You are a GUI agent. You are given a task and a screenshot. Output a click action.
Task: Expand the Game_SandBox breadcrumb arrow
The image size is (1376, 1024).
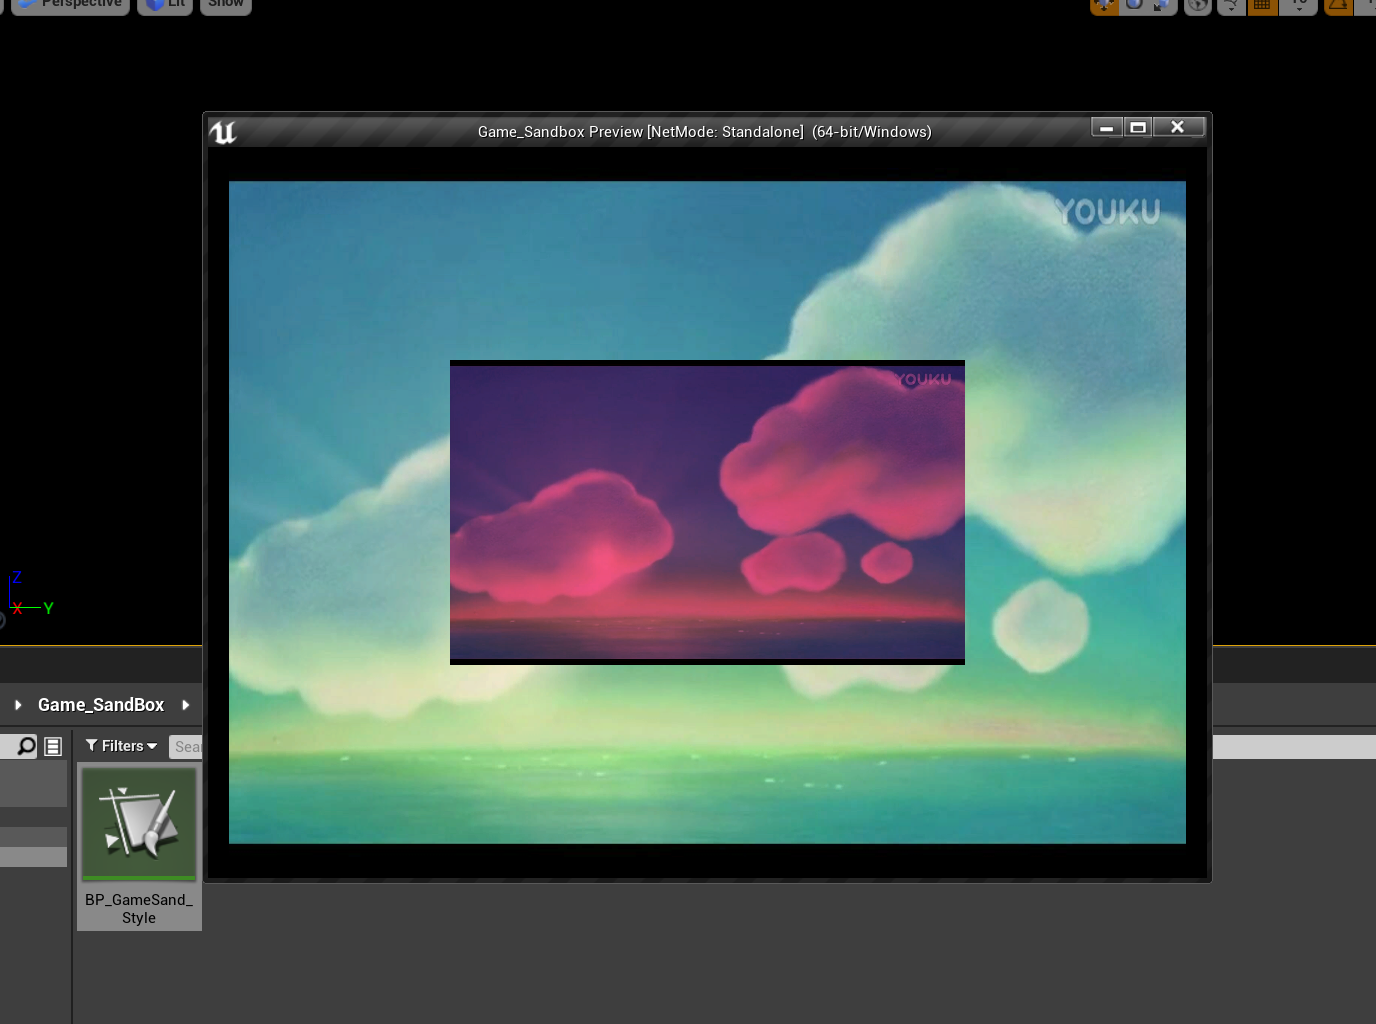(187, 705)
